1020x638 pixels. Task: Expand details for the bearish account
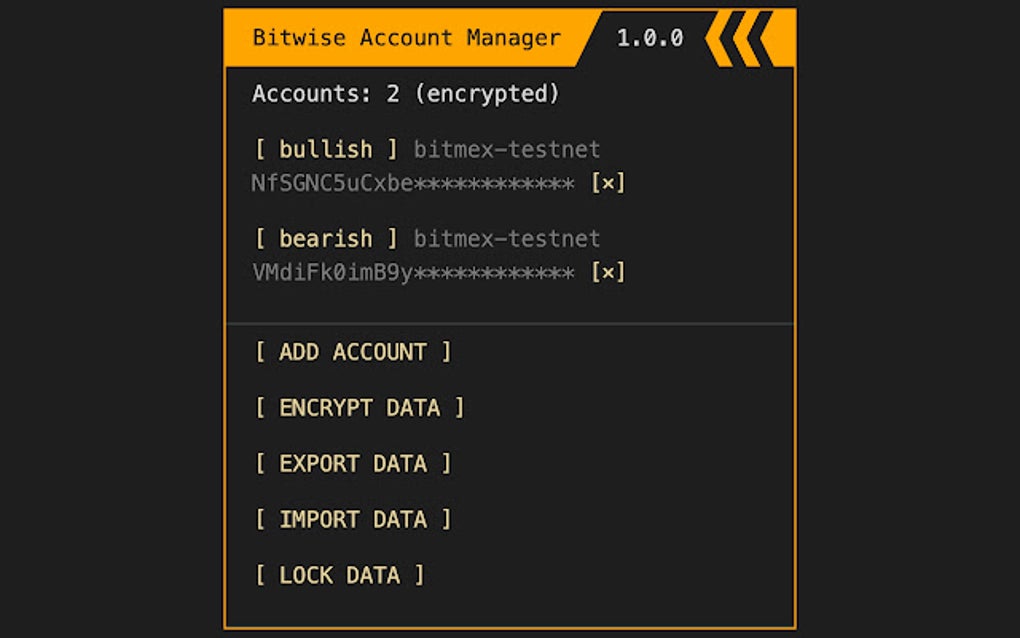[x=325, y=238]
